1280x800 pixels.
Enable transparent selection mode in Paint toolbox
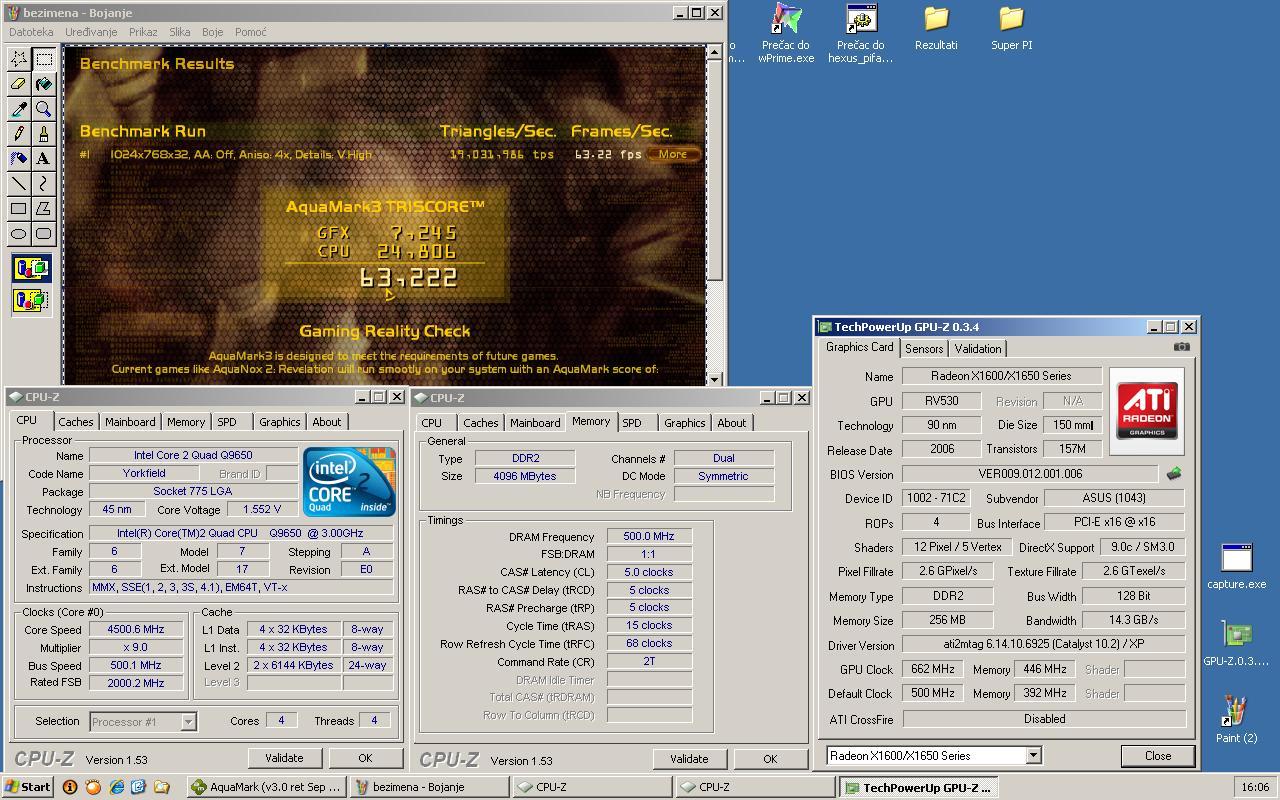[31, 299]
